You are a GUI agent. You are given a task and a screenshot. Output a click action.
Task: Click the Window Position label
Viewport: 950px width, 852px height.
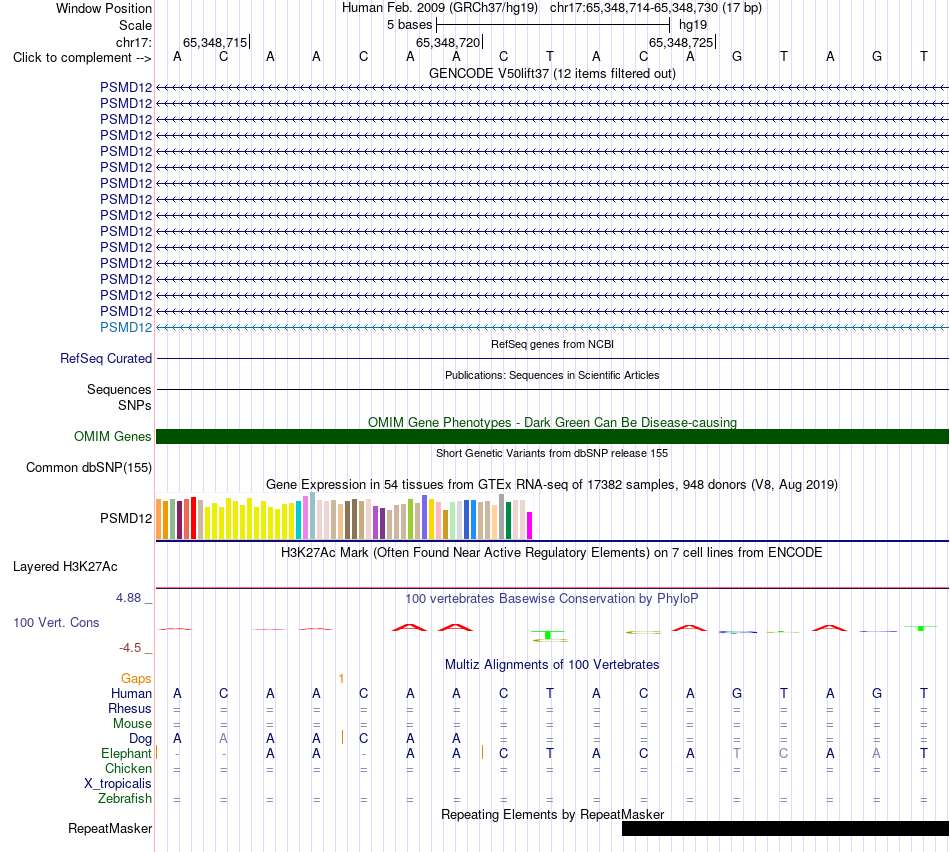104,8
